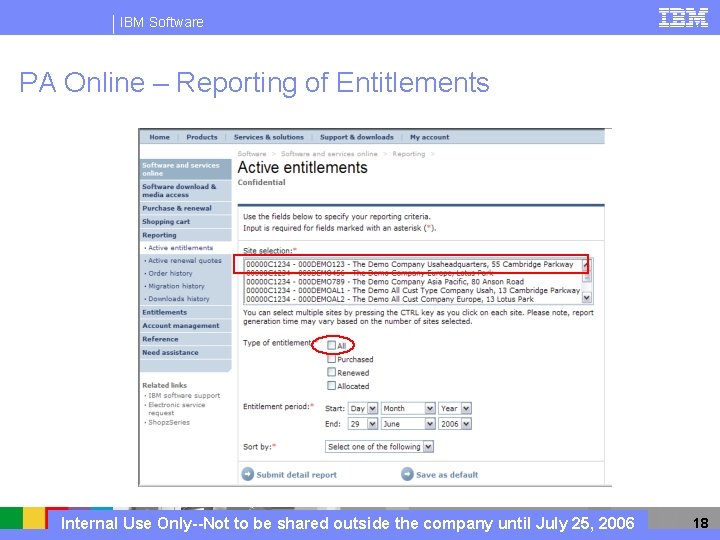Click the Software breadcrumb link
This screenshot has height=540, width=720.
[252, 154]
